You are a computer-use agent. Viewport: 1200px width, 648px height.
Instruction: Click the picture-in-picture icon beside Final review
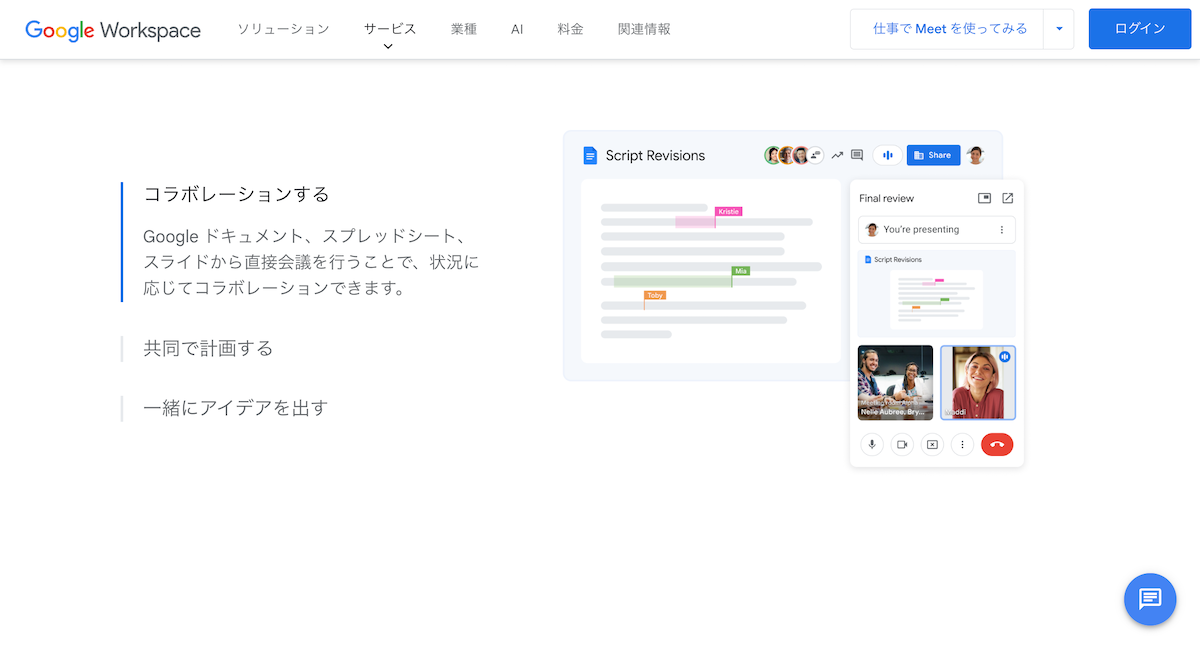(984, 198)
